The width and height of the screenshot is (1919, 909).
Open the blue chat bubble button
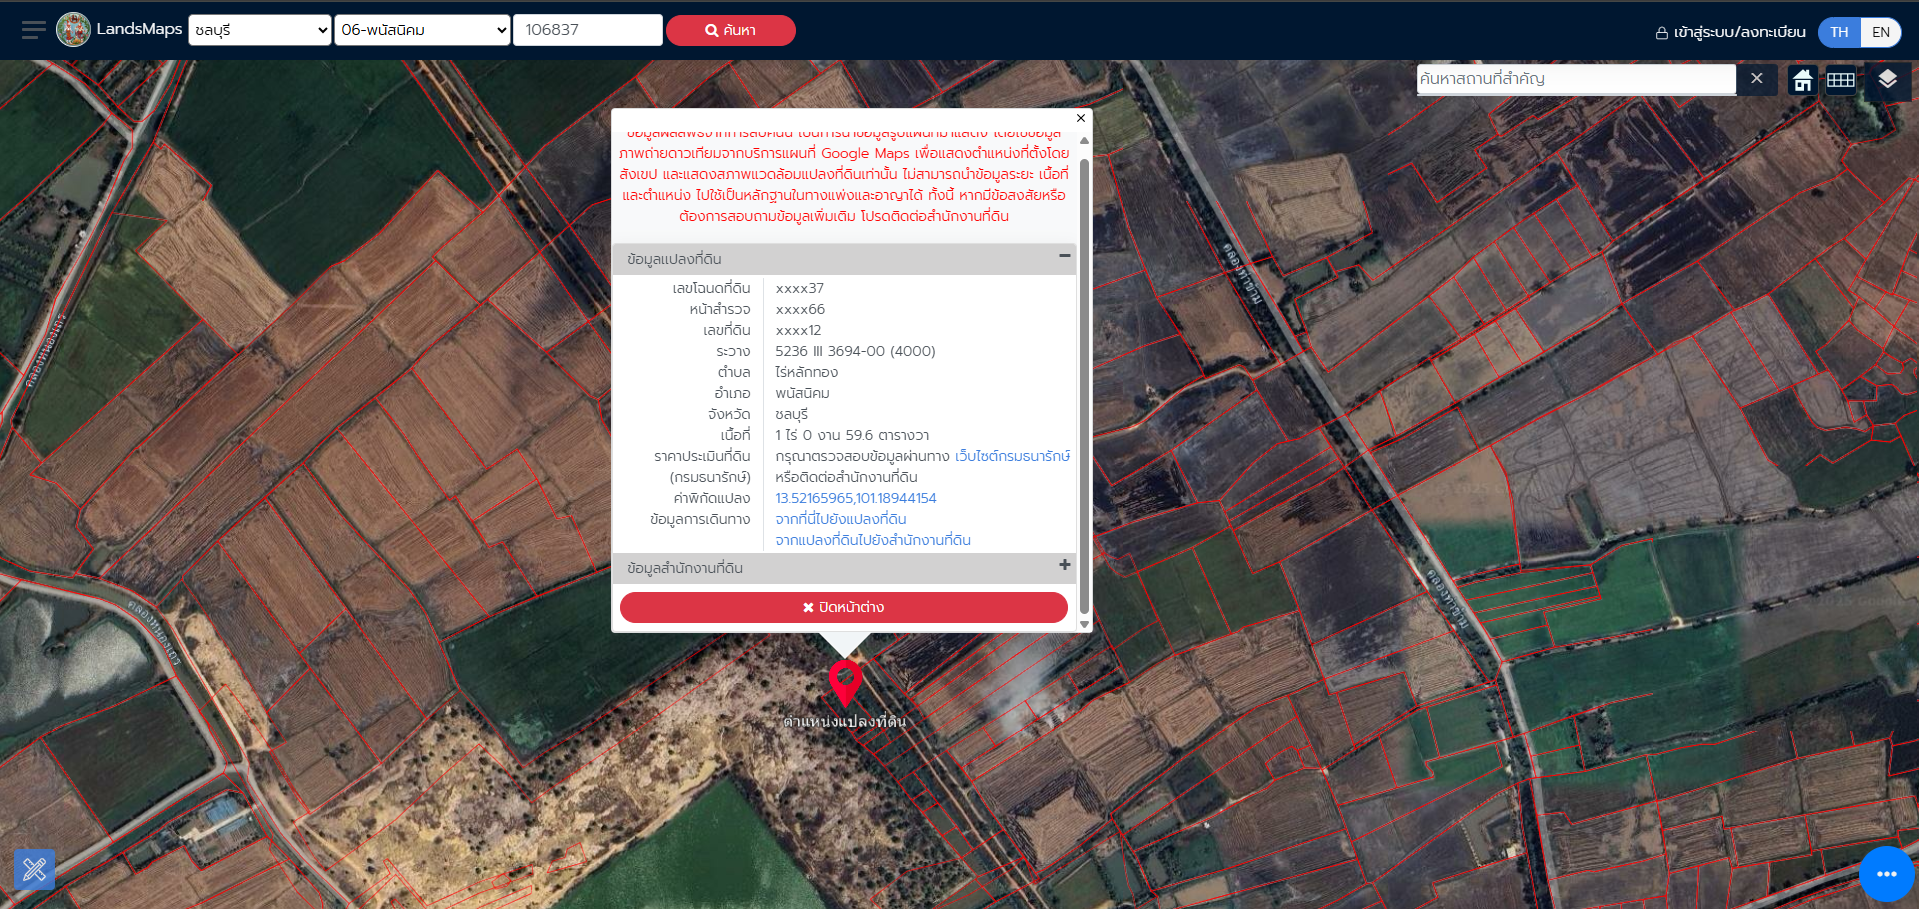(x=1886, y=873)
